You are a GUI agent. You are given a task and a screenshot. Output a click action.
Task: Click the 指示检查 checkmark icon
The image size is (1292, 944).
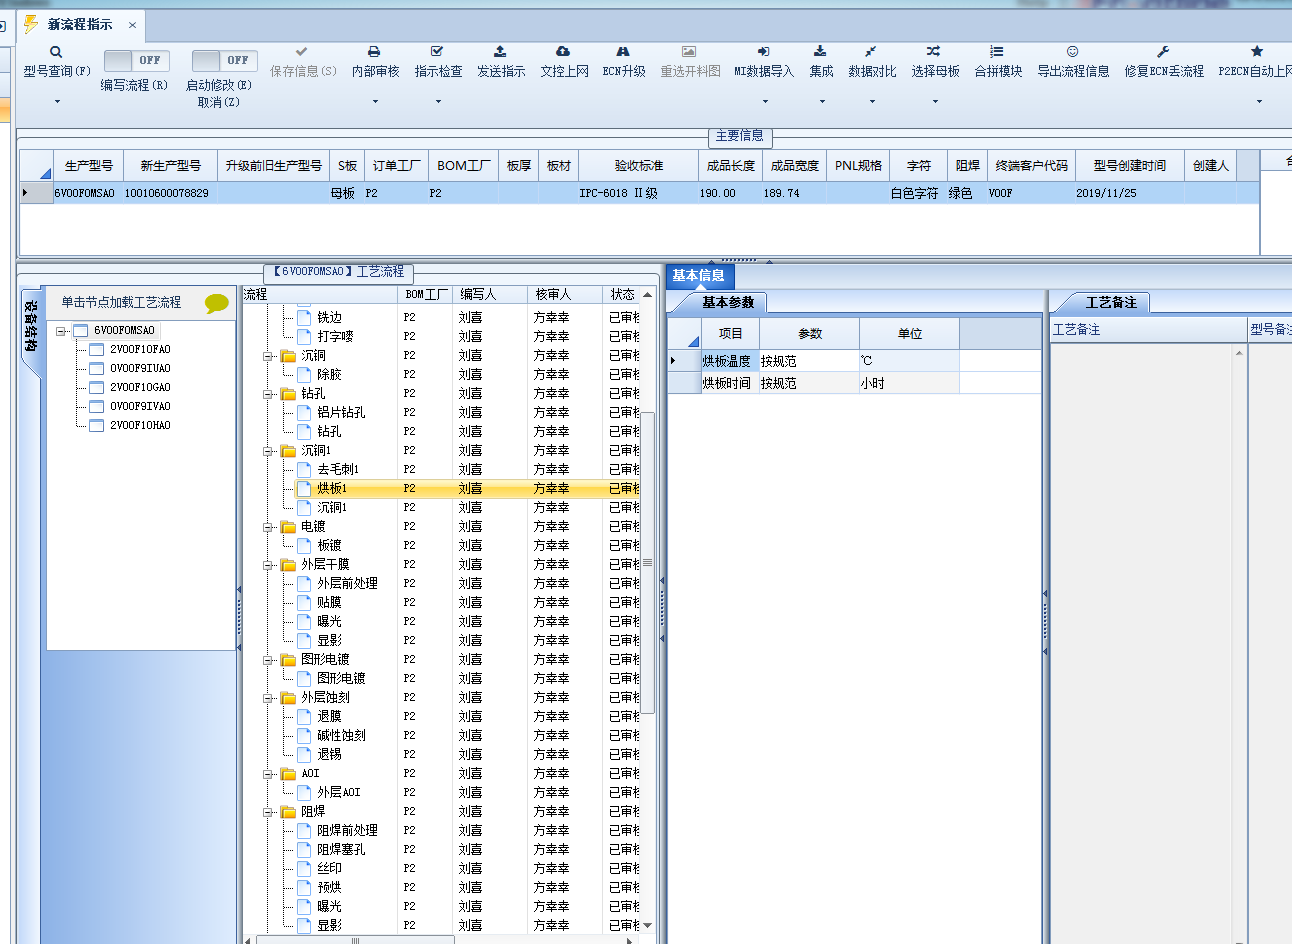(x=437, y=51)
